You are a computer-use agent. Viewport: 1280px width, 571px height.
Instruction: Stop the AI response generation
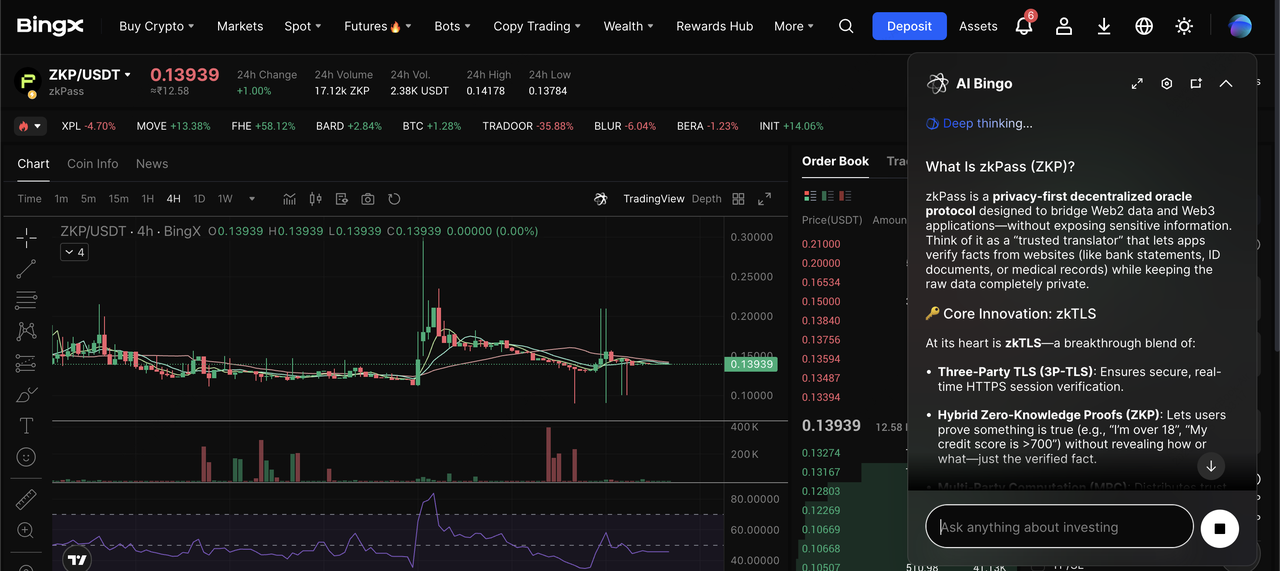[x=1219, y=528]
